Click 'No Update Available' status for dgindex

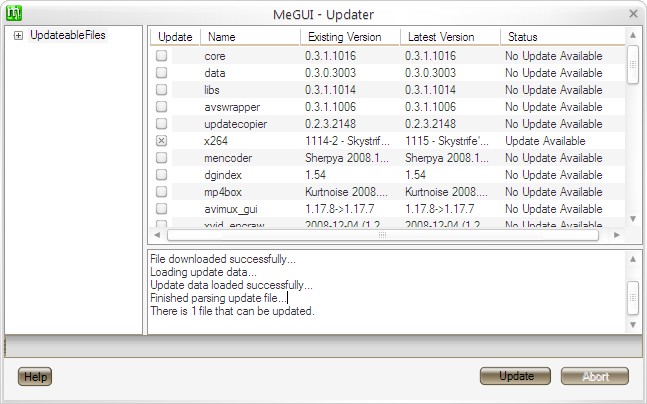point(554,175)
